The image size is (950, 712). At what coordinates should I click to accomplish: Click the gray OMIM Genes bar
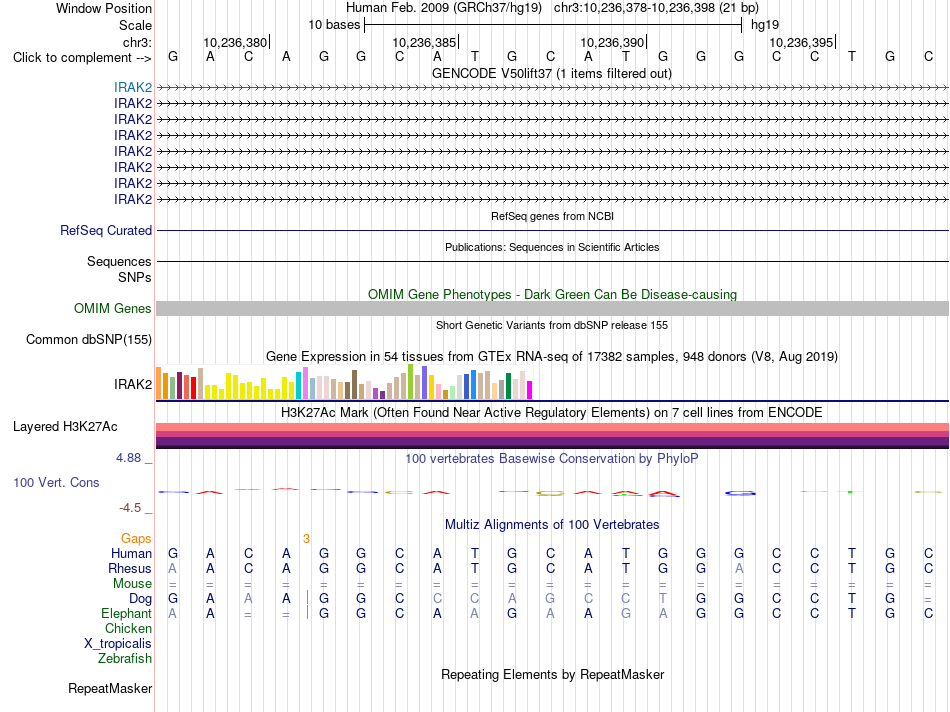pos(552,308)
